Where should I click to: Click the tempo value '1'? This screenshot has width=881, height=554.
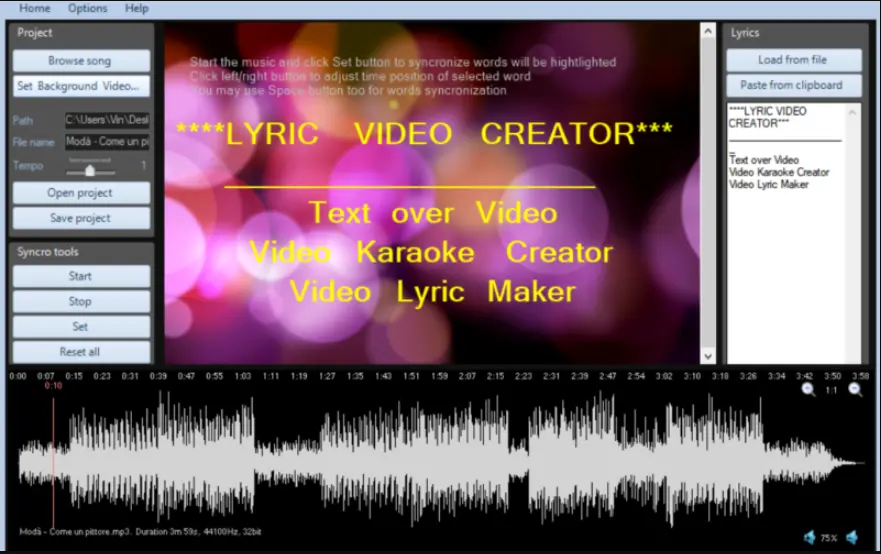point(143,165)
